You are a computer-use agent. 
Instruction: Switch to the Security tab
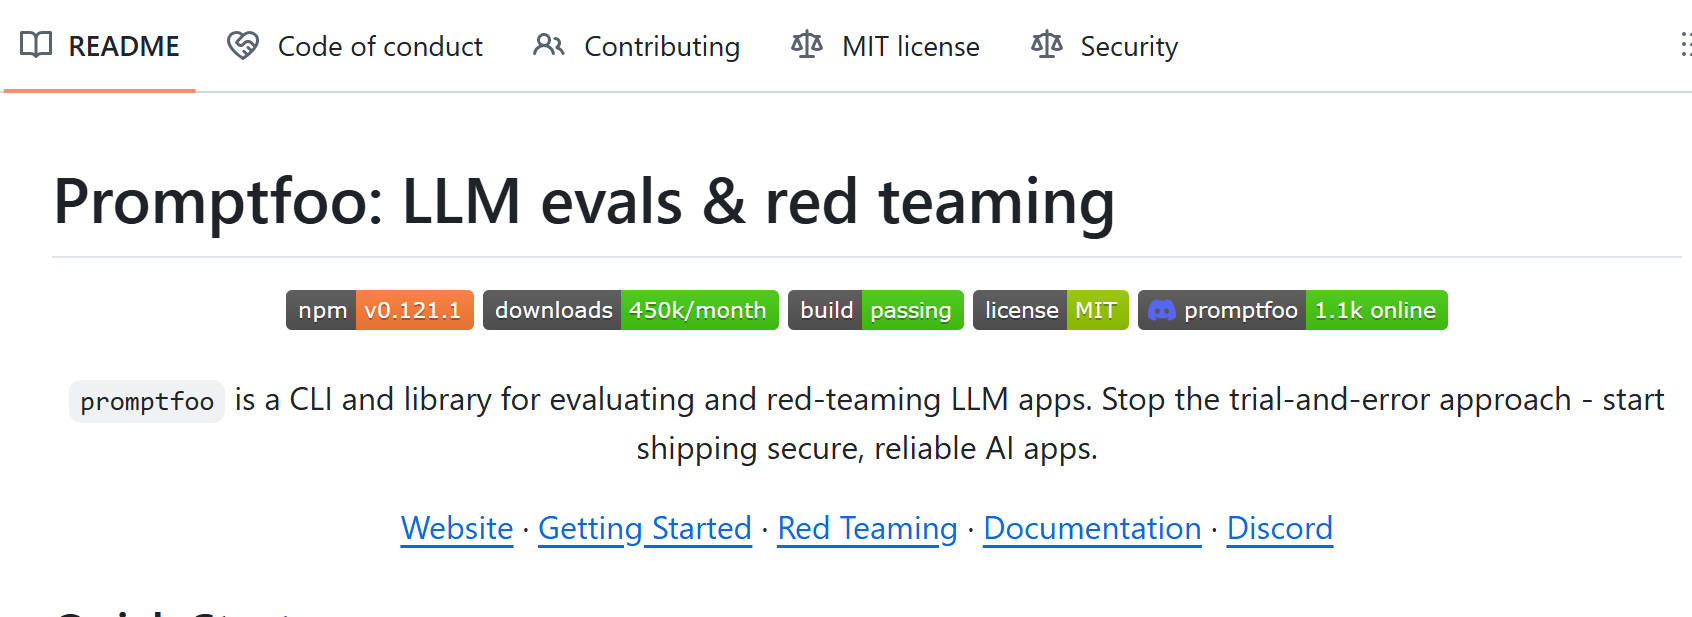(1129, 47)
